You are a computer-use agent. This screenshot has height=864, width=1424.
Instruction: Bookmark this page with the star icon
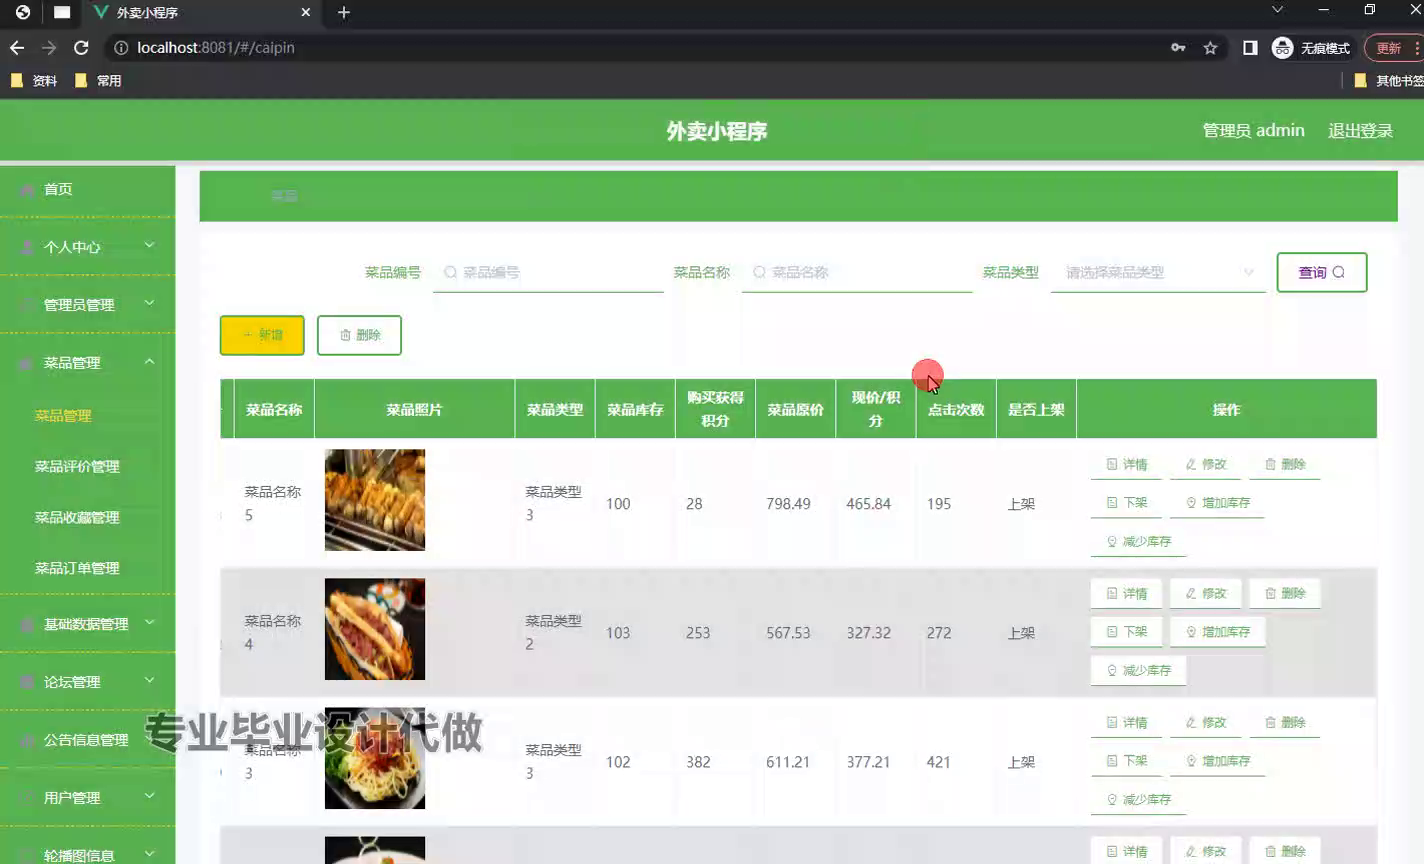point(1210,48)
